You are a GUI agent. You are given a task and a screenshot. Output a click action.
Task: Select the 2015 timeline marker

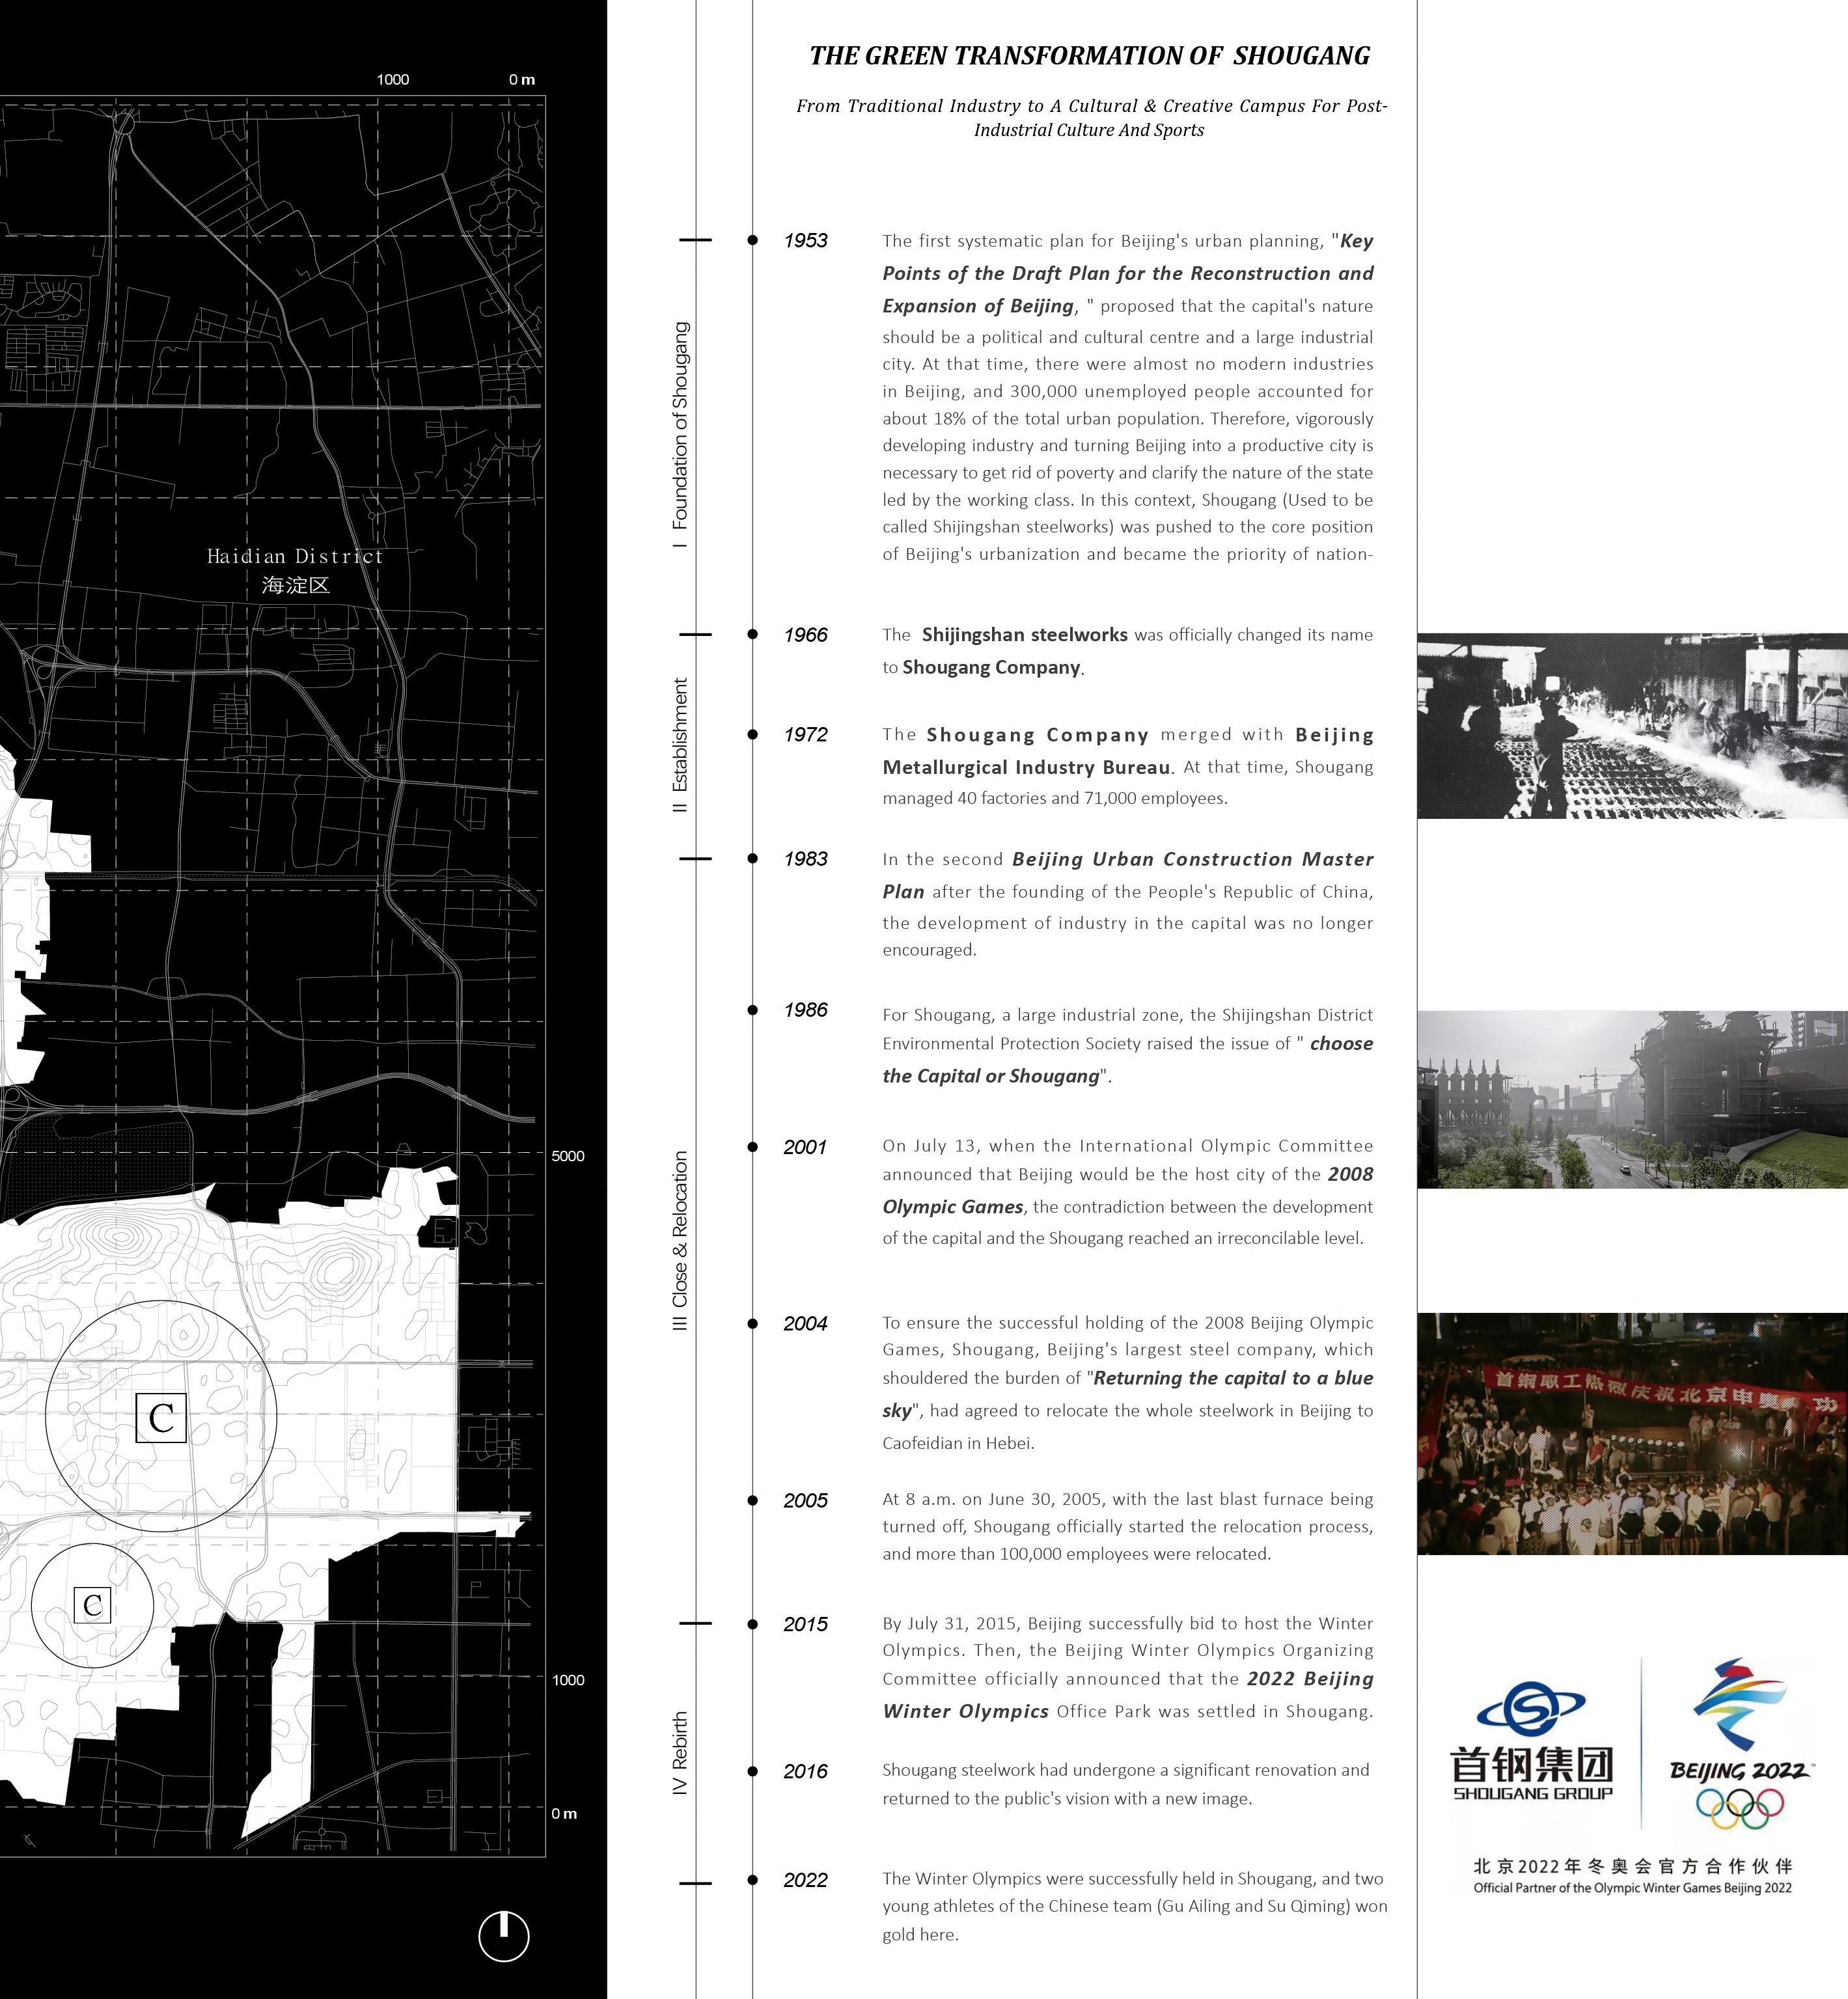coord(752,1623)
